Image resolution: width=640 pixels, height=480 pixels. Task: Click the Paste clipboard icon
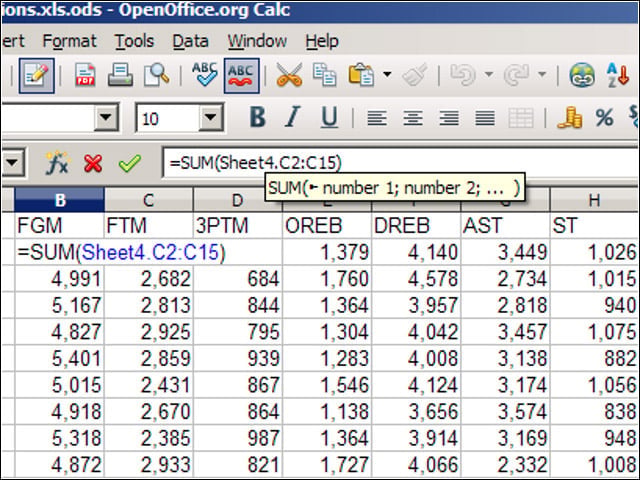(361, 76)
